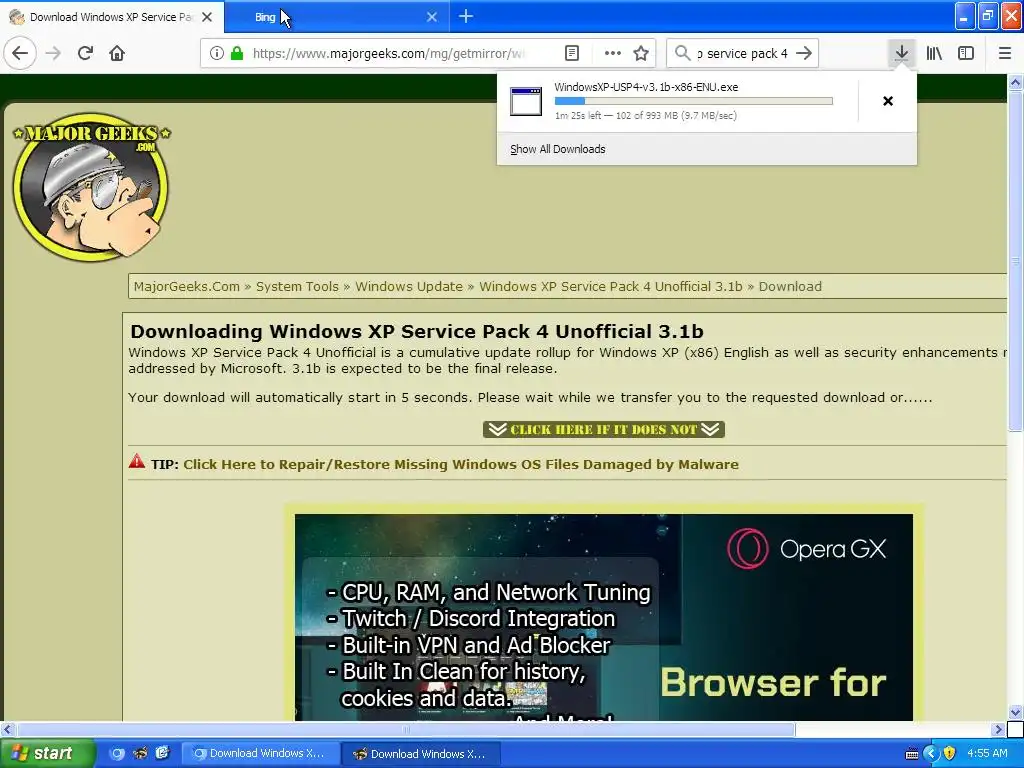Toggle the Downloads toolbar arrow button
The width and height of the screenshot is (1024, 768).
[x=901, y=53]
